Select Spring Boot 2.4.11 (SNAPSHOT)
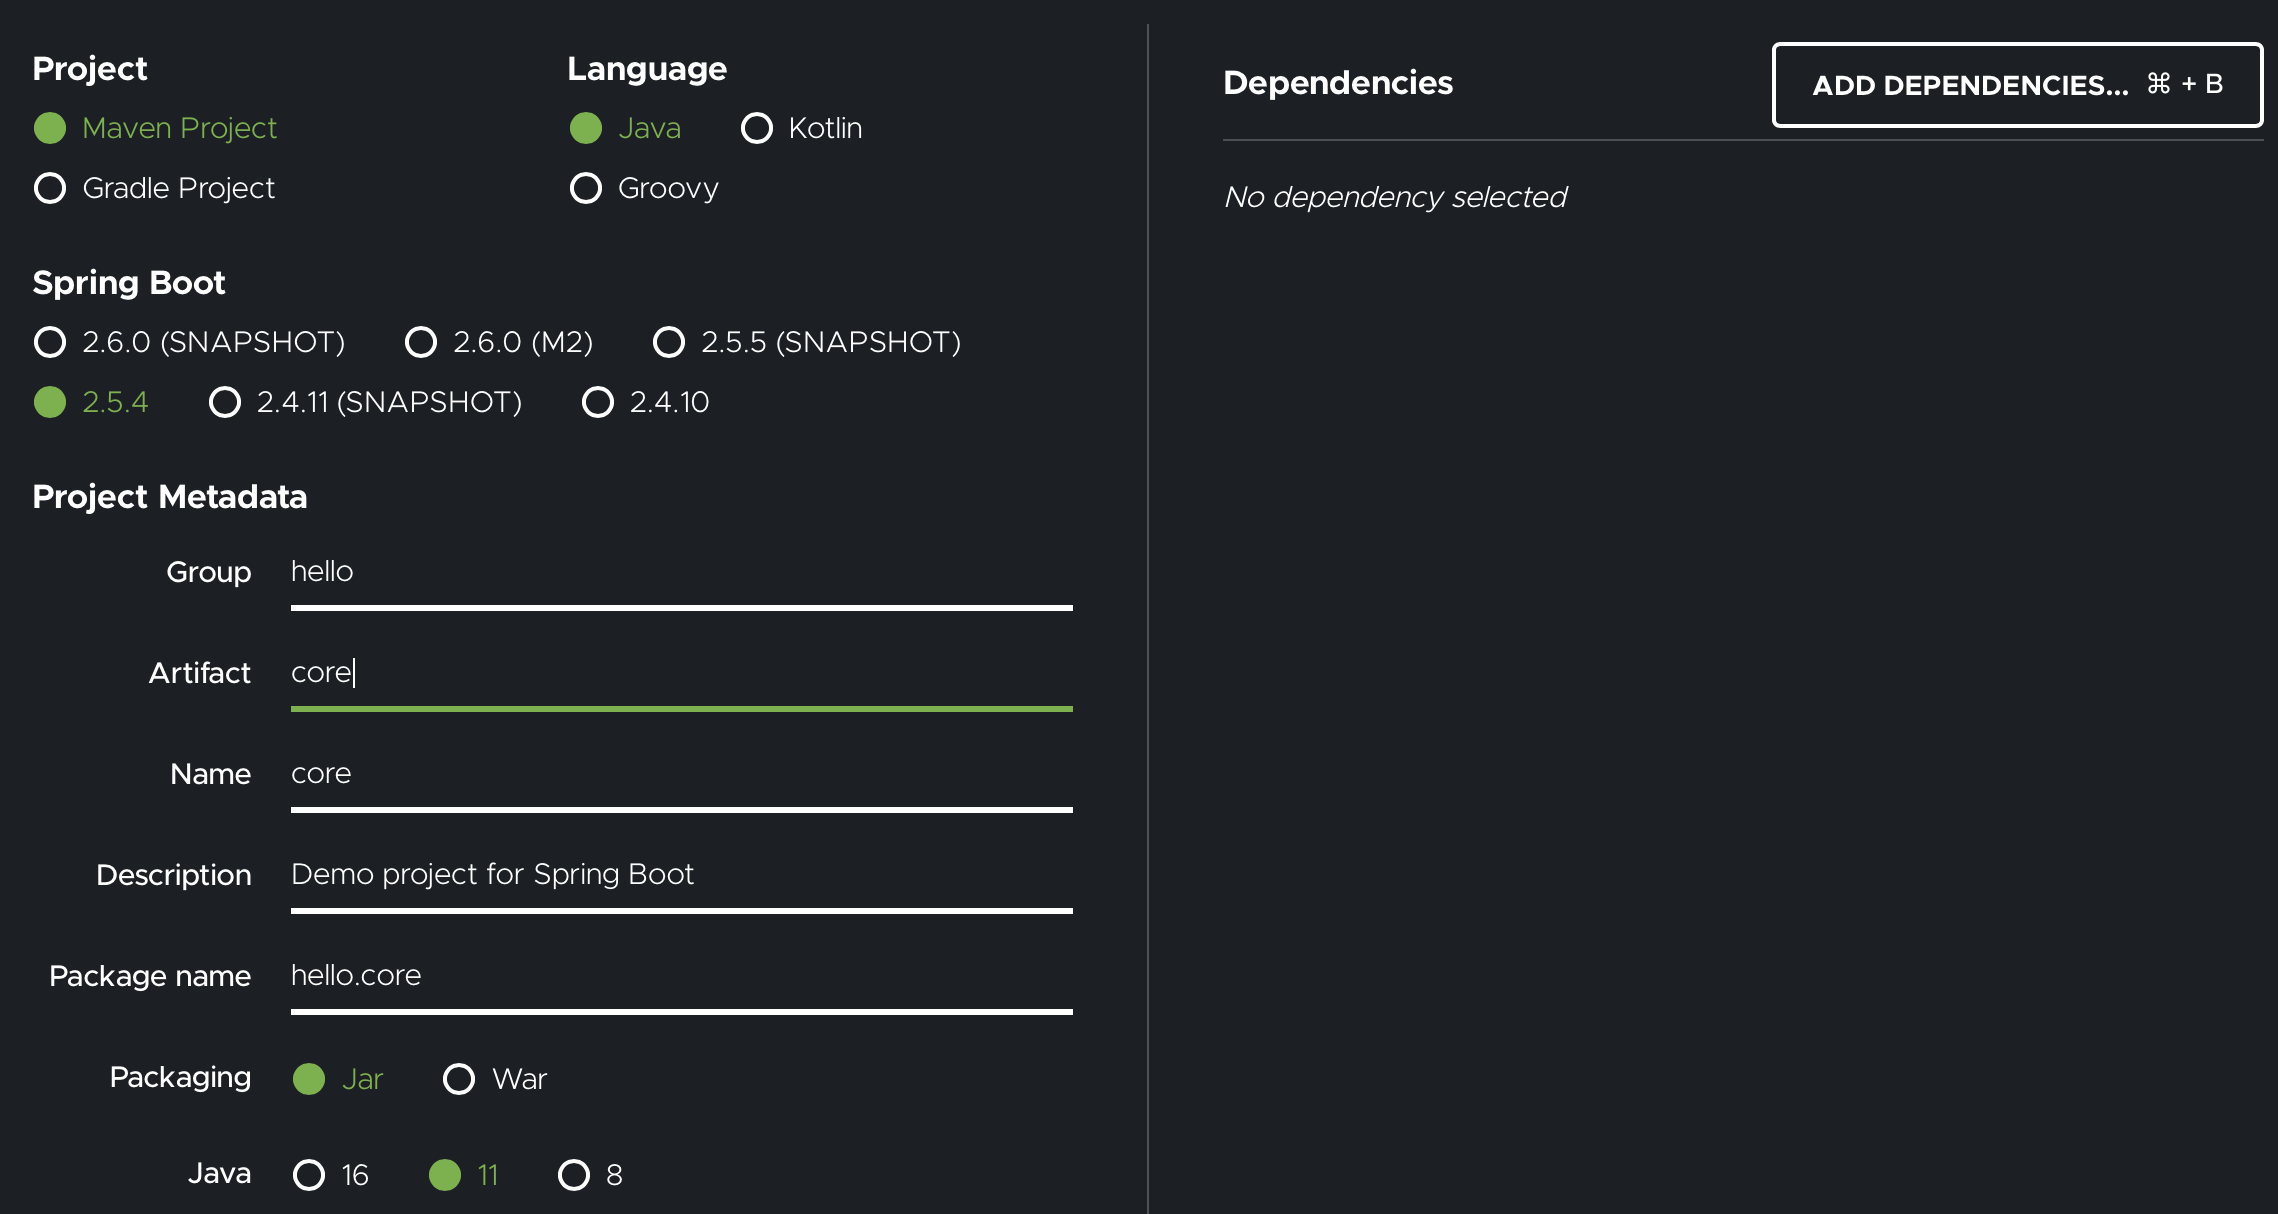2278x1214 pixels. tap(225, 402)
